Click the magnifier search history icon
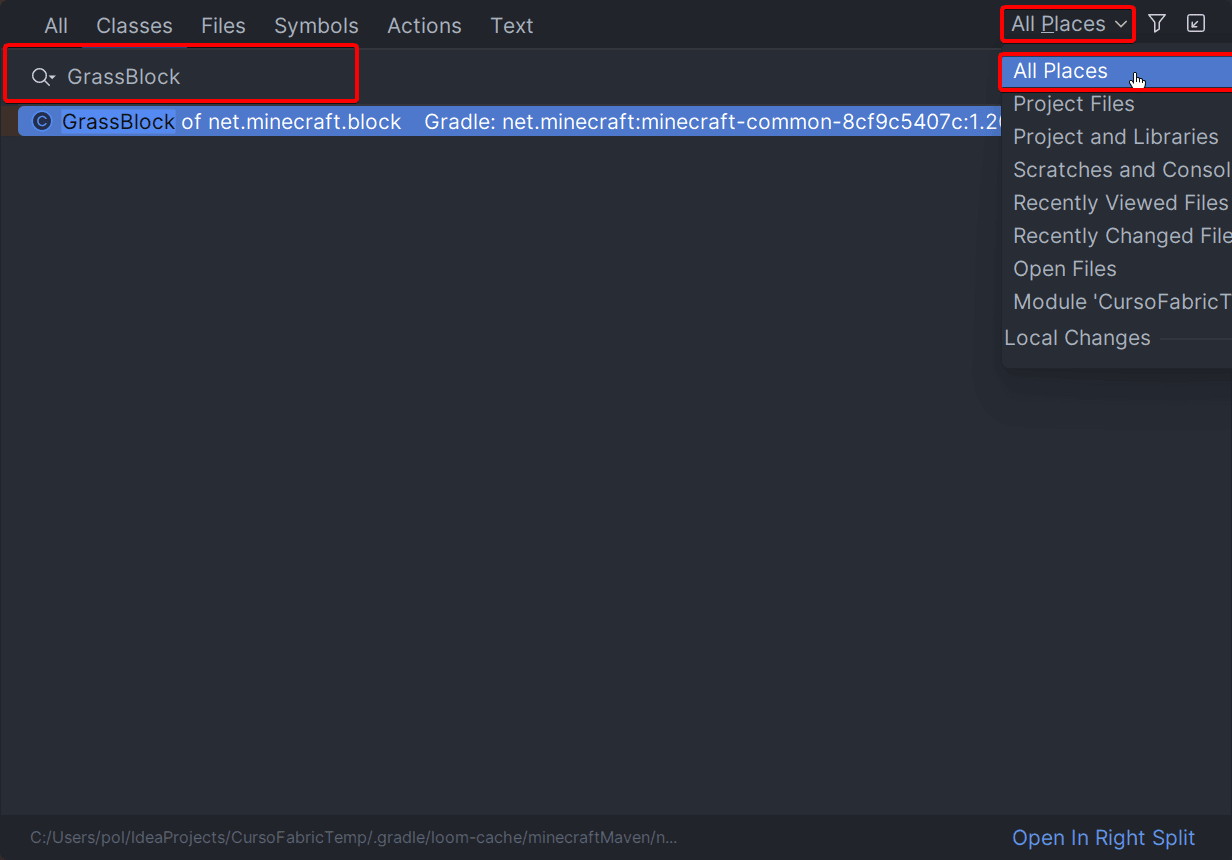Viewport: 1232px width, 860px height. tap(42, 77)
